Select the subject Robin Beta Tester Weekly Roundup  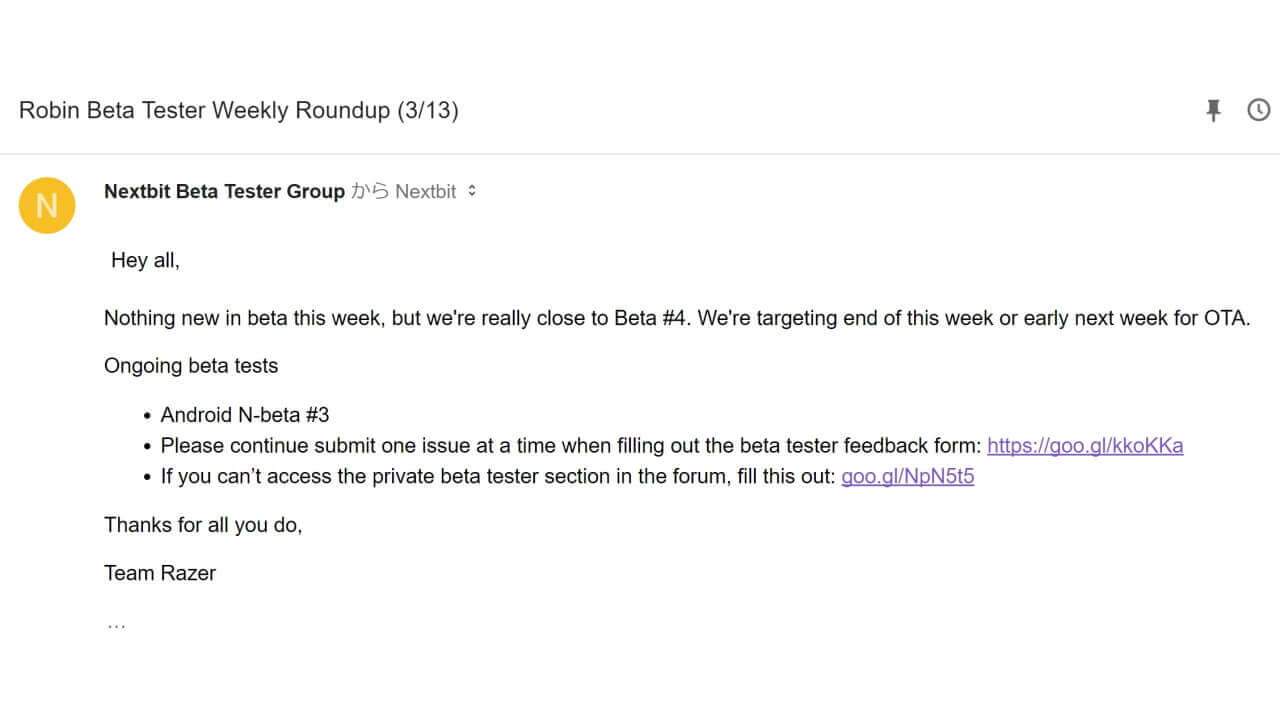click(239, 110)
